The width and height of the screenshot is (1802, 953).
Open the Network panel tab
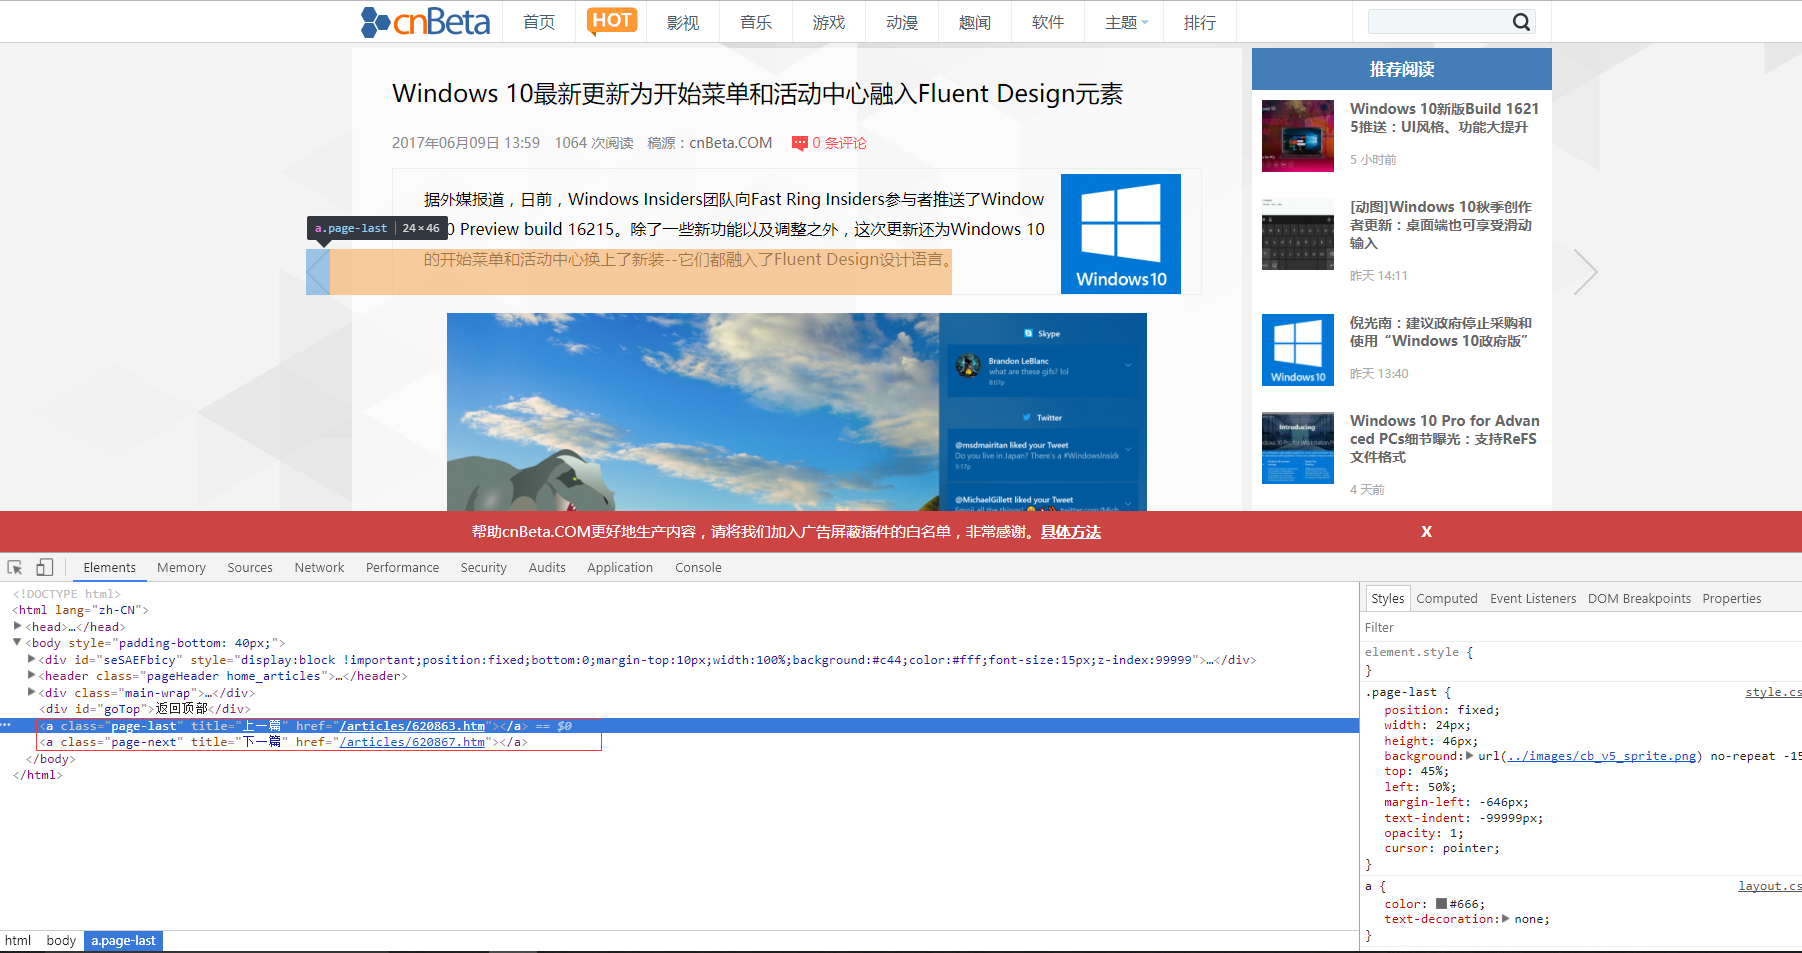point(319,567)
